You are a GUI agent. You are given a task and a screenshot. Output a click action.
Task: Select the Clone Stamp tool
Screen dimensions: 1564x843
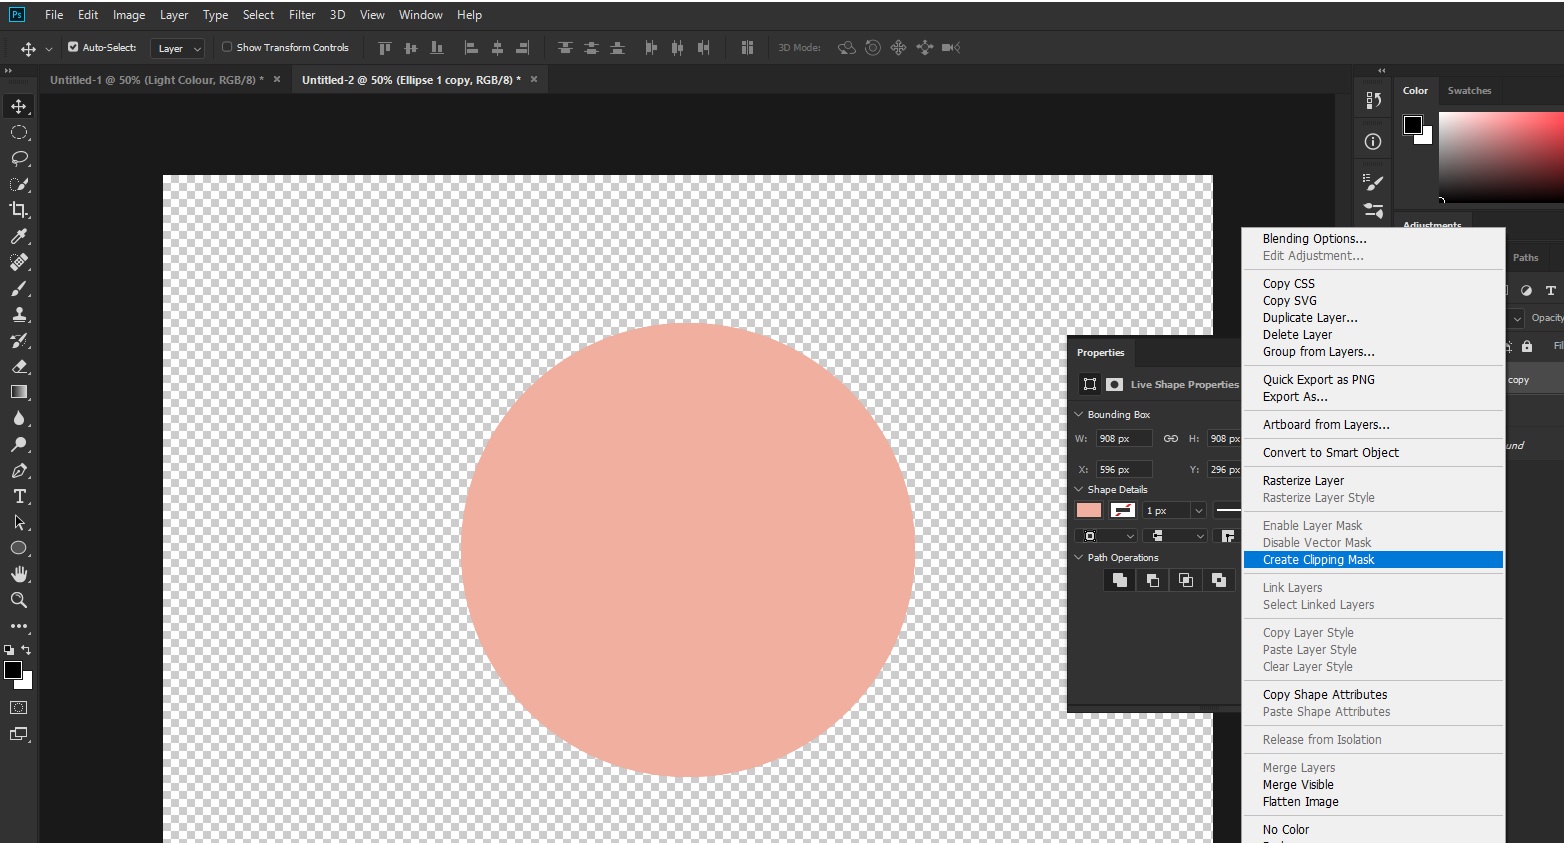click(19, 314)
